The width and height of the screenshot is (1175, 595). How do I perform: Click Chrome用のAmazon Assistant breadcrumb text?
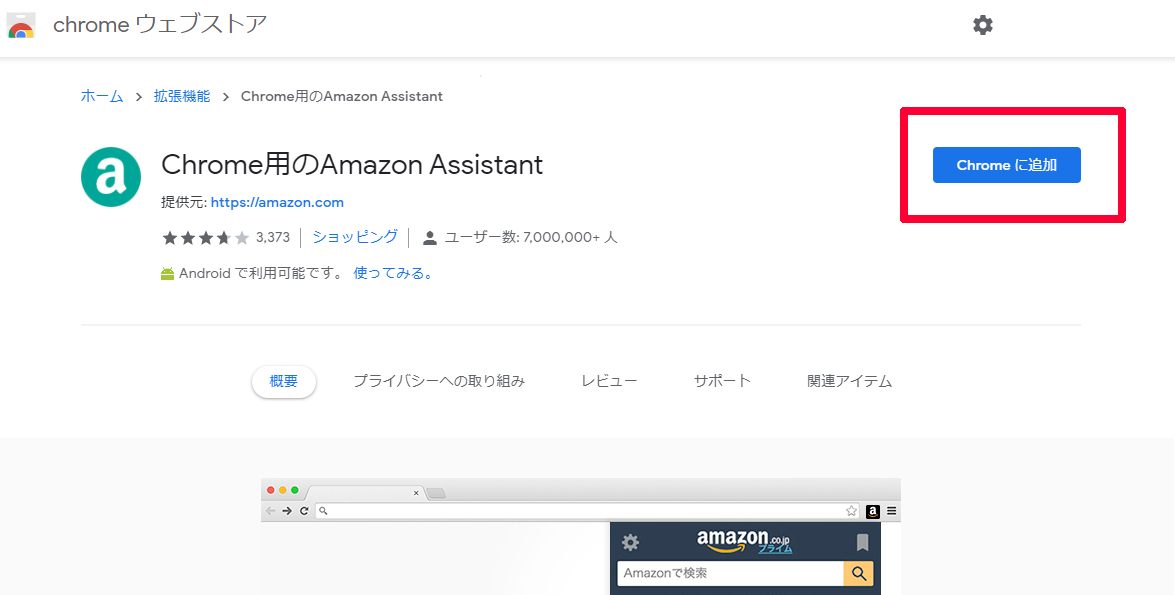coord(342,96)
